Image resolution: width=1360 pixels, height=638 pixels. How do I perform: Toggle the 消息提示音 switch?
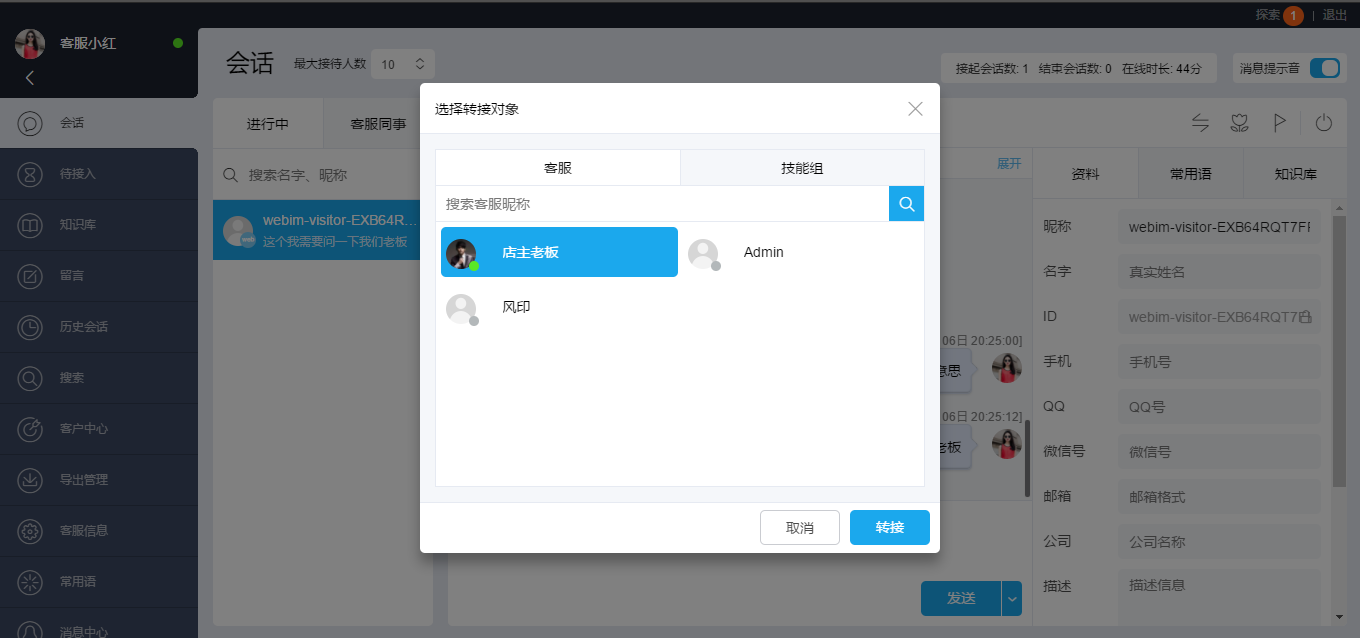[1324, 68]
